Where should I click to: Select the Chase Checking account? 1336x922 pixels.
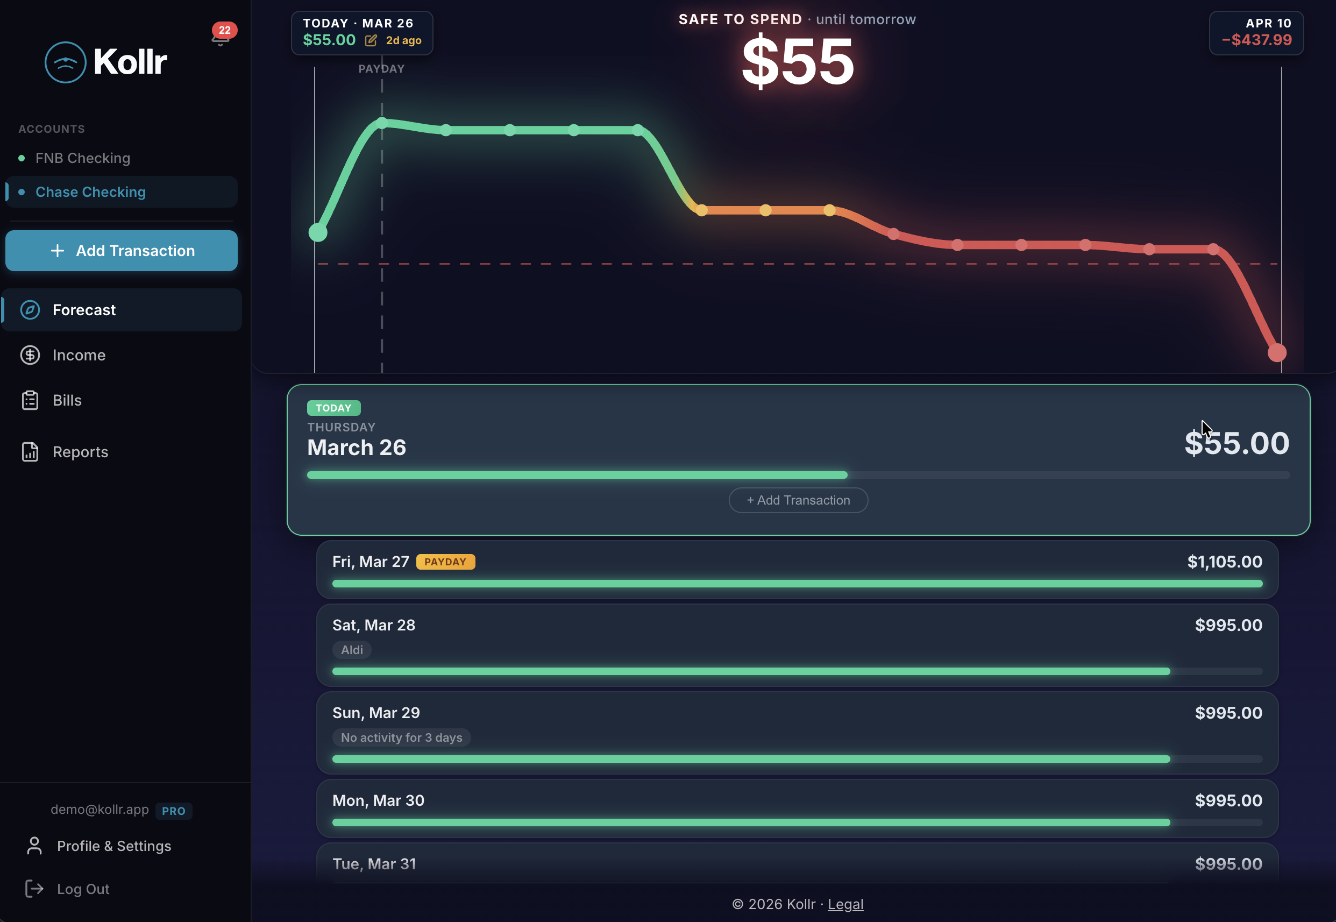[x=91, y=191]
